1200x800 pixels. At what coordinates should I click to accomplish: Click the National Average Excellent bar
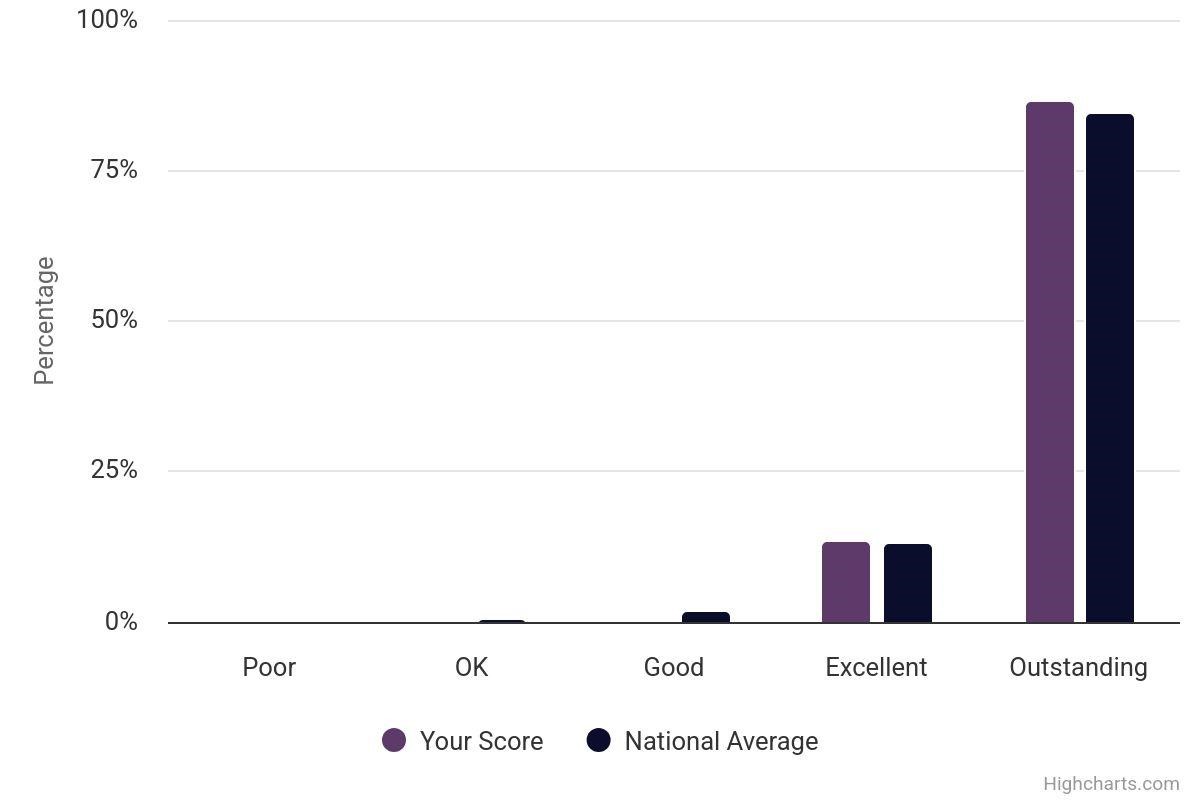pyautogui.click(x=908, y=583)
